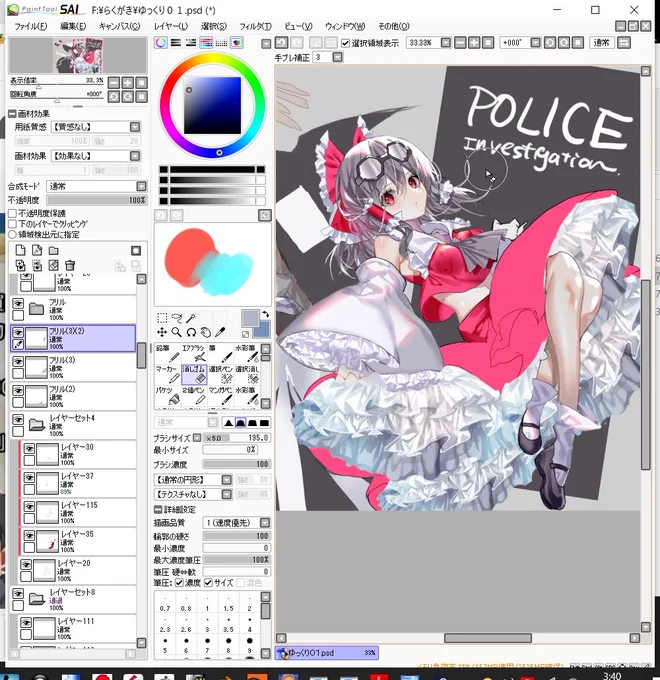
Task: Open the 描画品質 quality dropdown
Action: [237, 523]
